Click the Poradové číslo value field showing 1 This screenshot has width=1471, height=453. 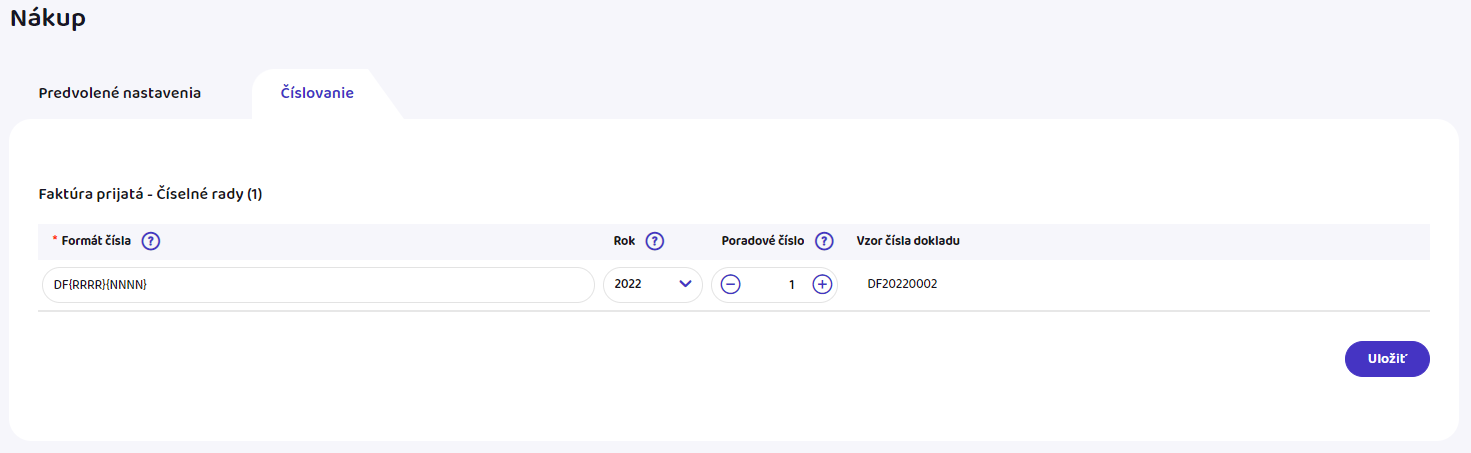click(x=778, y=285)
